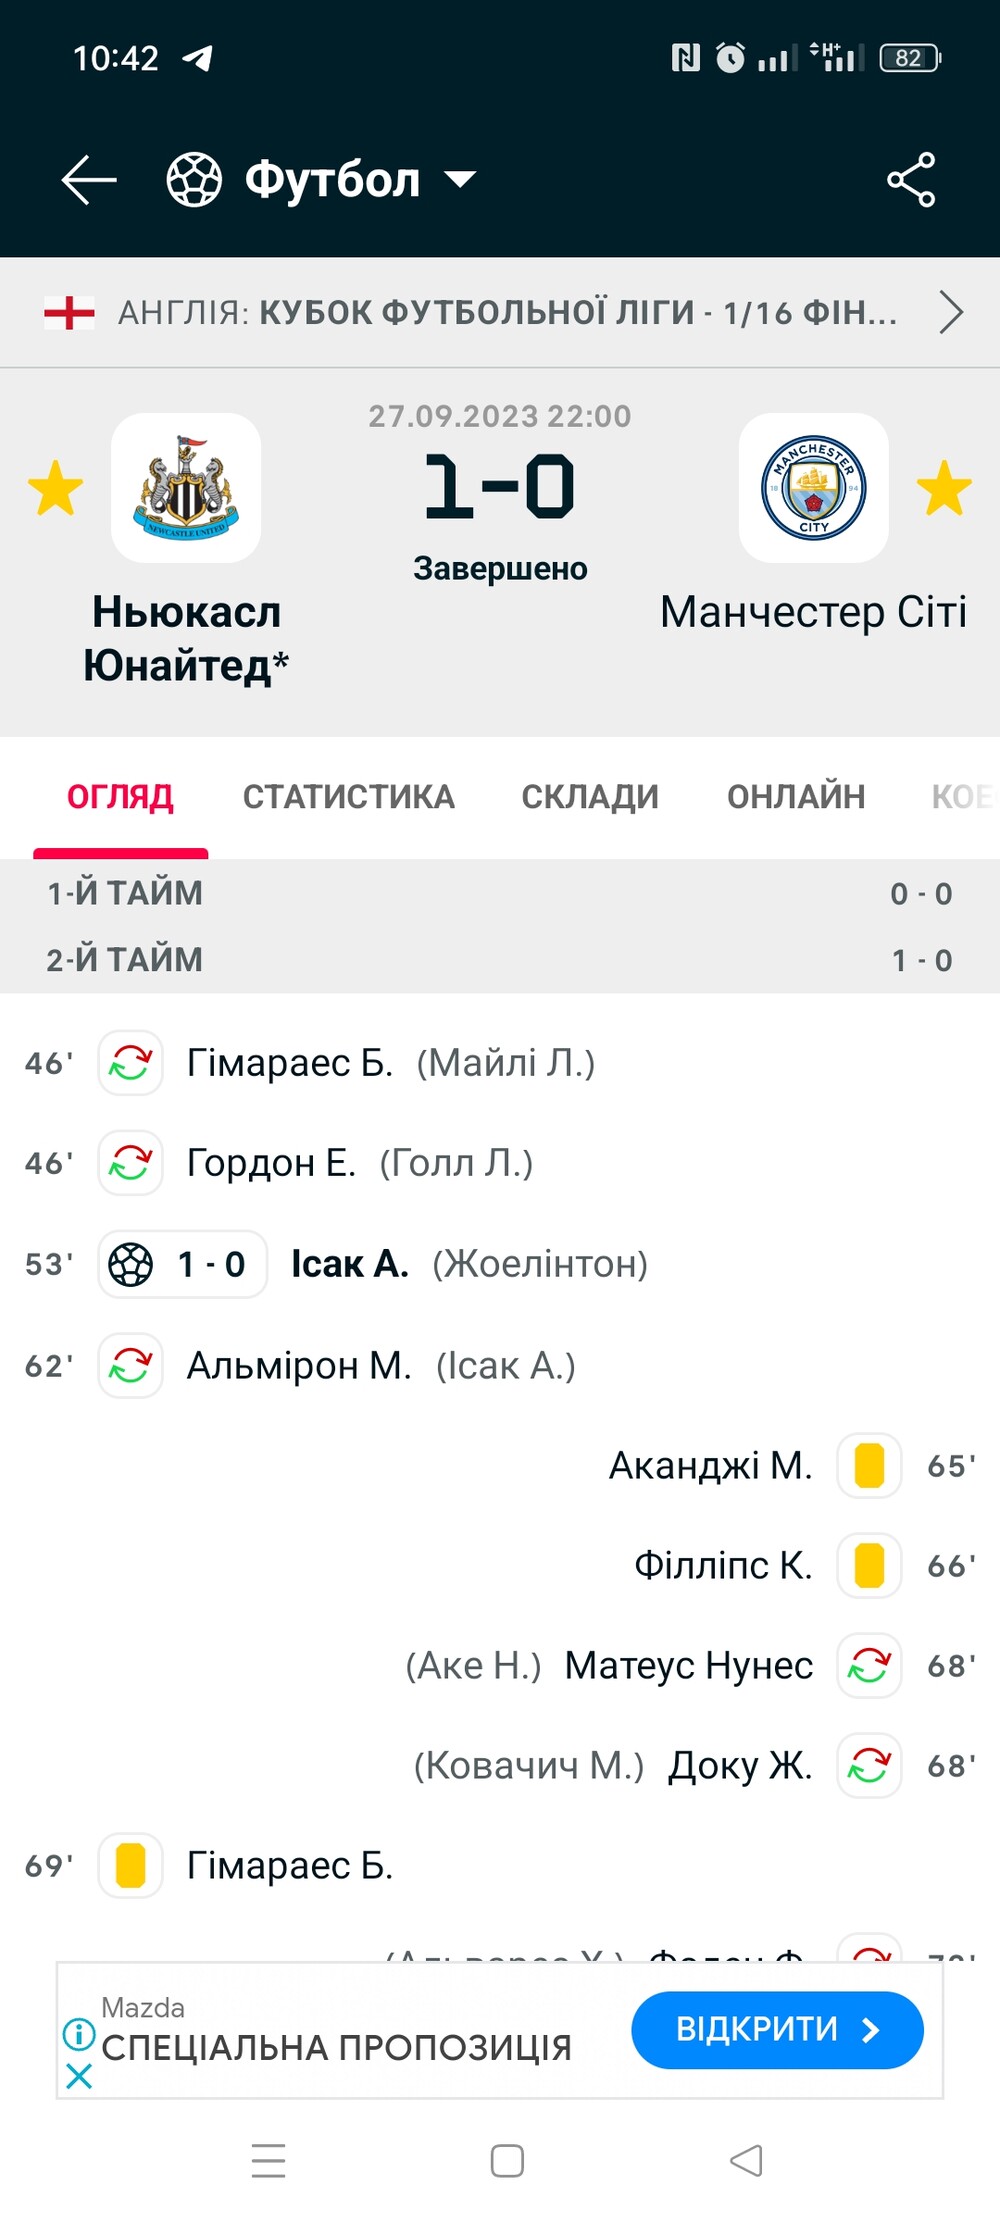Tap Android recent apps navigation button
This screenshot has width=1000, height=2222.
[268, 2161]
